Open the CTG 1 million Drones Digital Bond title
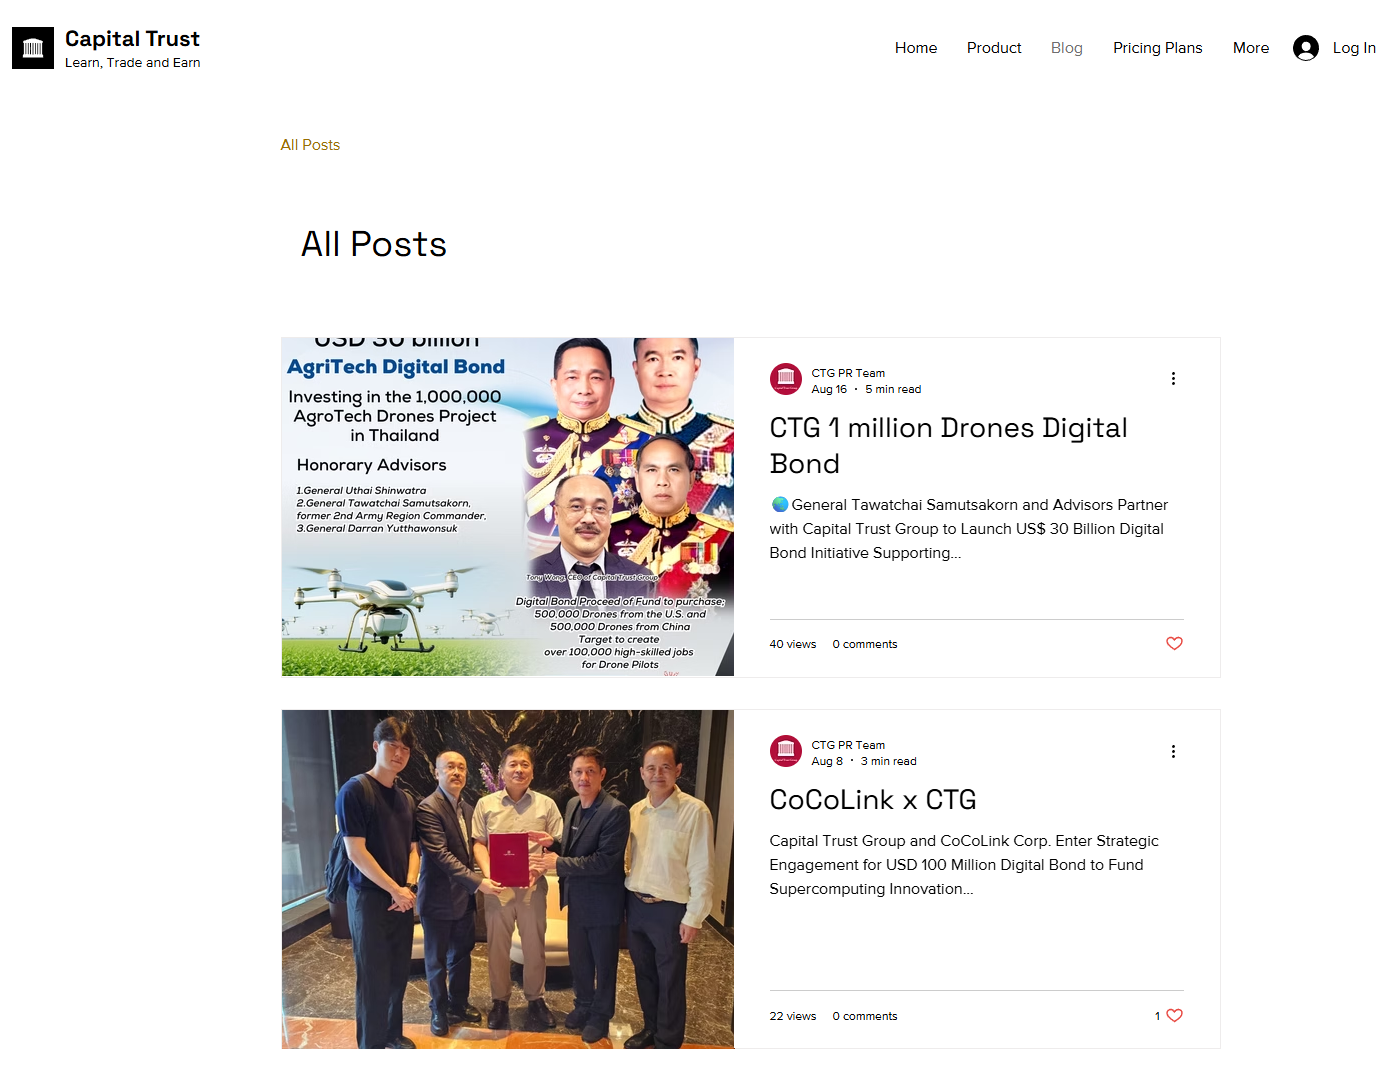The height and width of the screenshot is (1075, 1394). click(947, 446)
